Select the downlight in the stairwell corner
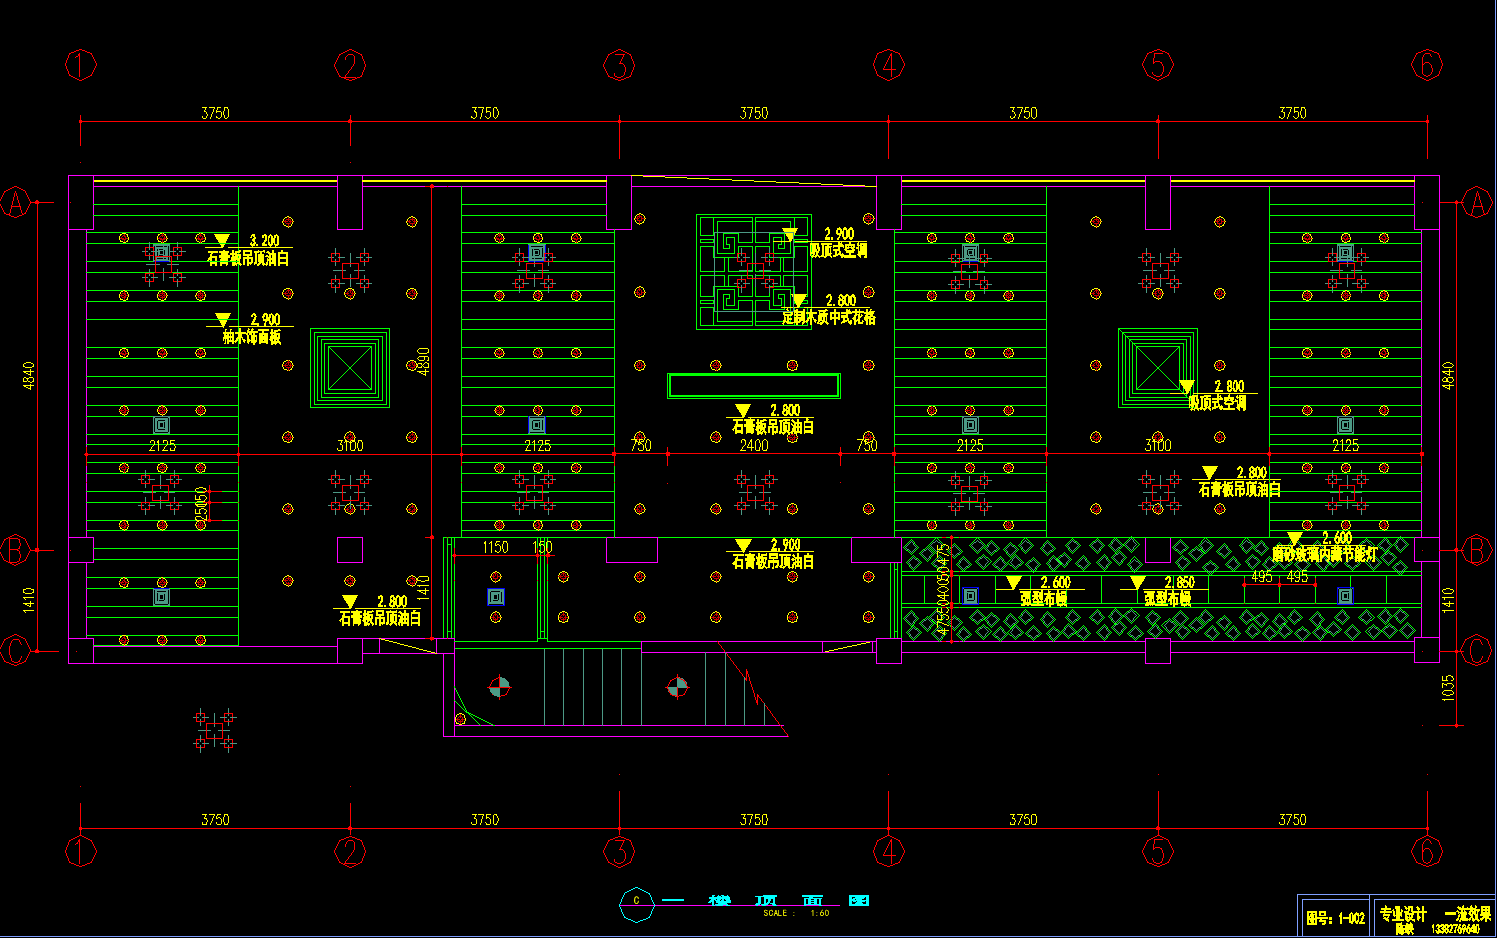Screen dimensions: 1497x938 (x=460, y=718)
